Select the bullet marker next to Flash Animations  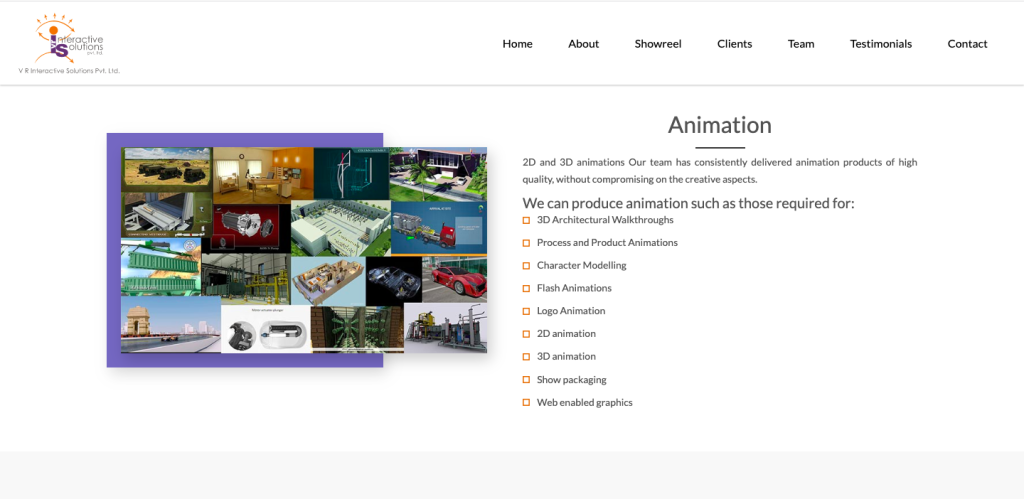coord(526,289)
